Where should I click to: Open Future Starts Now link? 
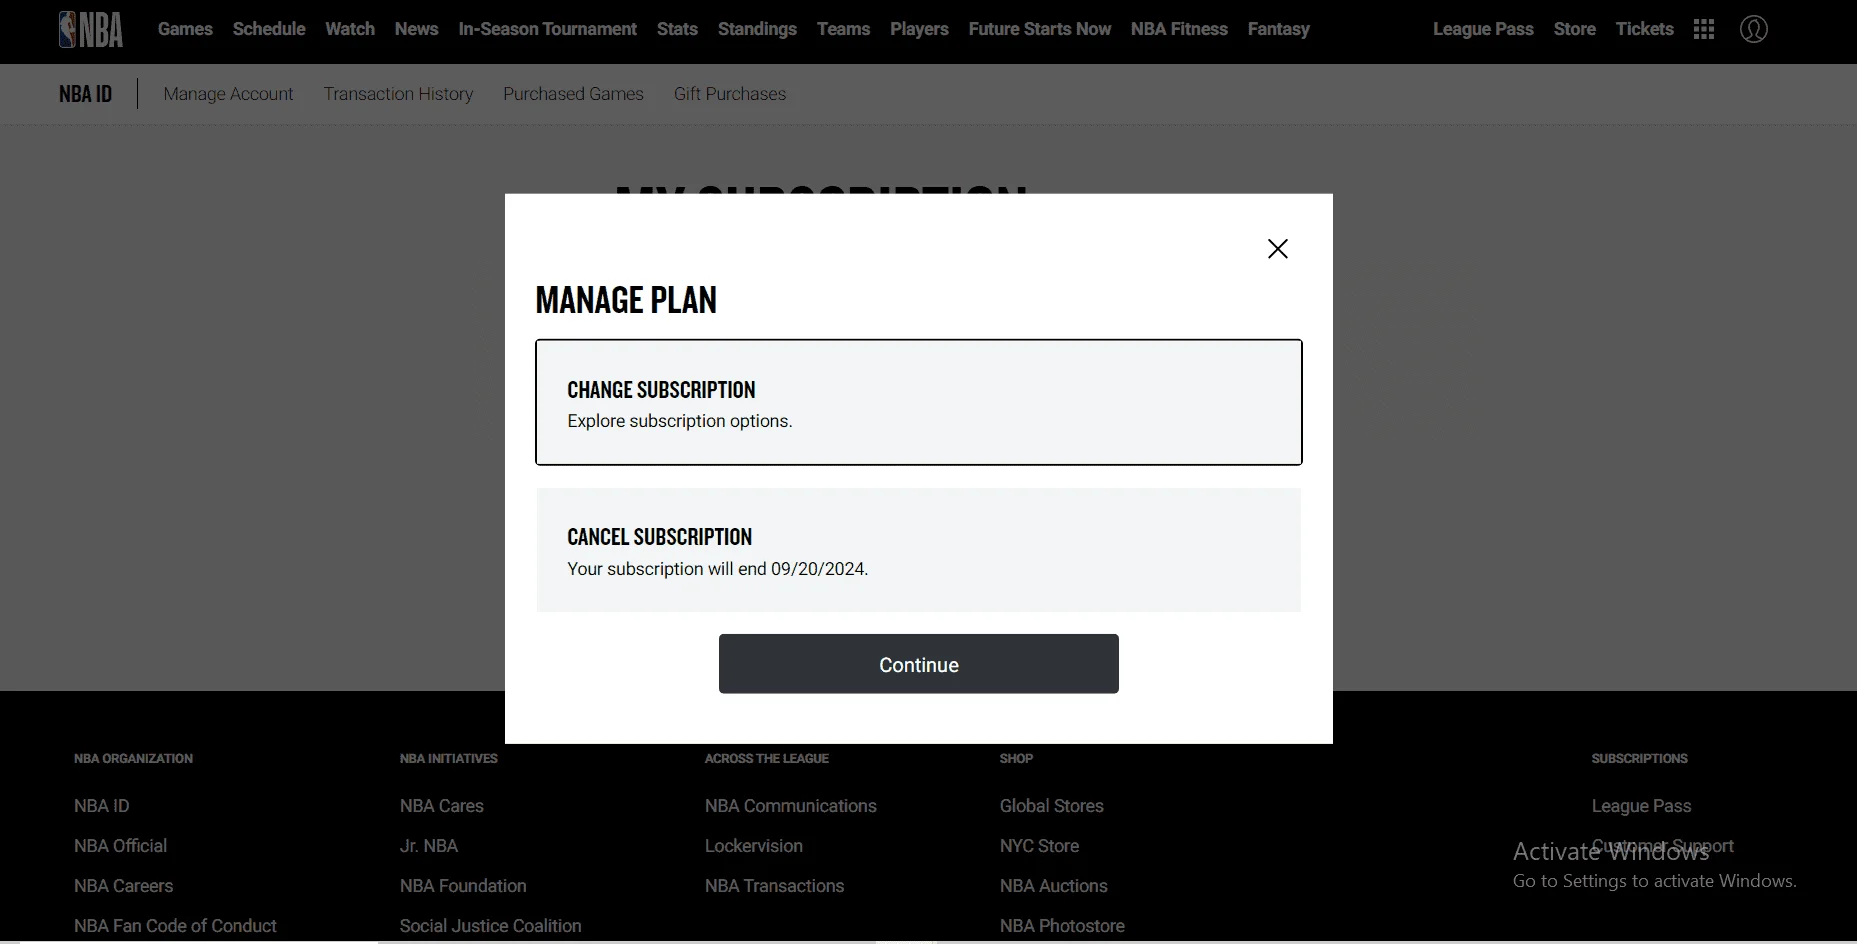(x=1040, y=29)
